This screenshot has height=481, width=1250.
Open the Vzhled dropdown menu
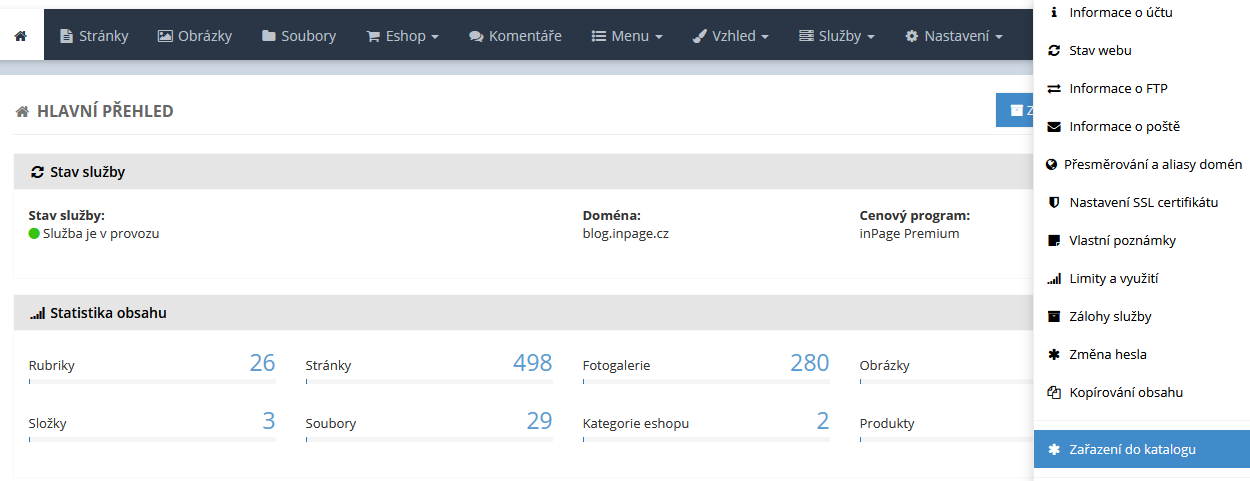click(x=730, y=36)
